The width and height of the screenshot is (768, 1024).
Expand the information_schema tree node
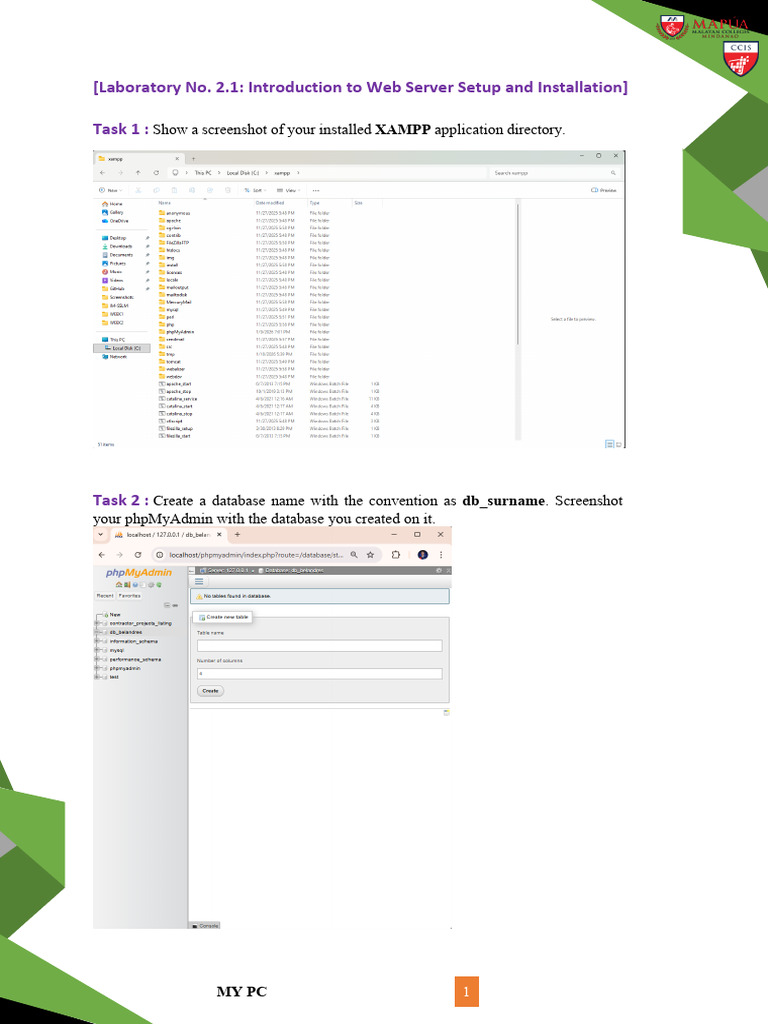(x=97, y=641)
